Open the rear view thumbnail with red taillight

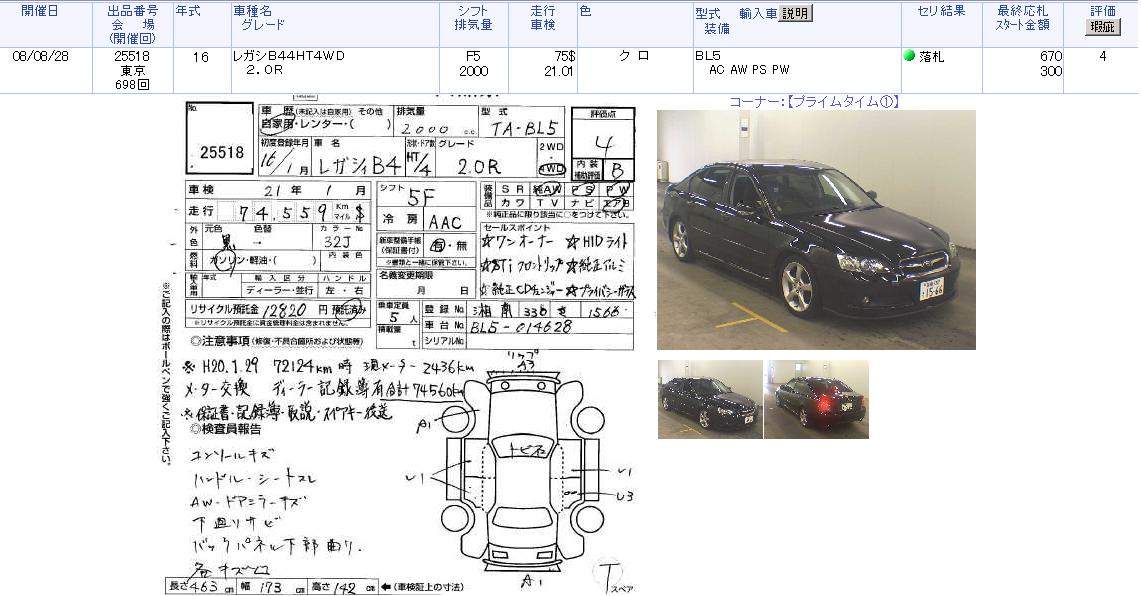coord(816,400)
